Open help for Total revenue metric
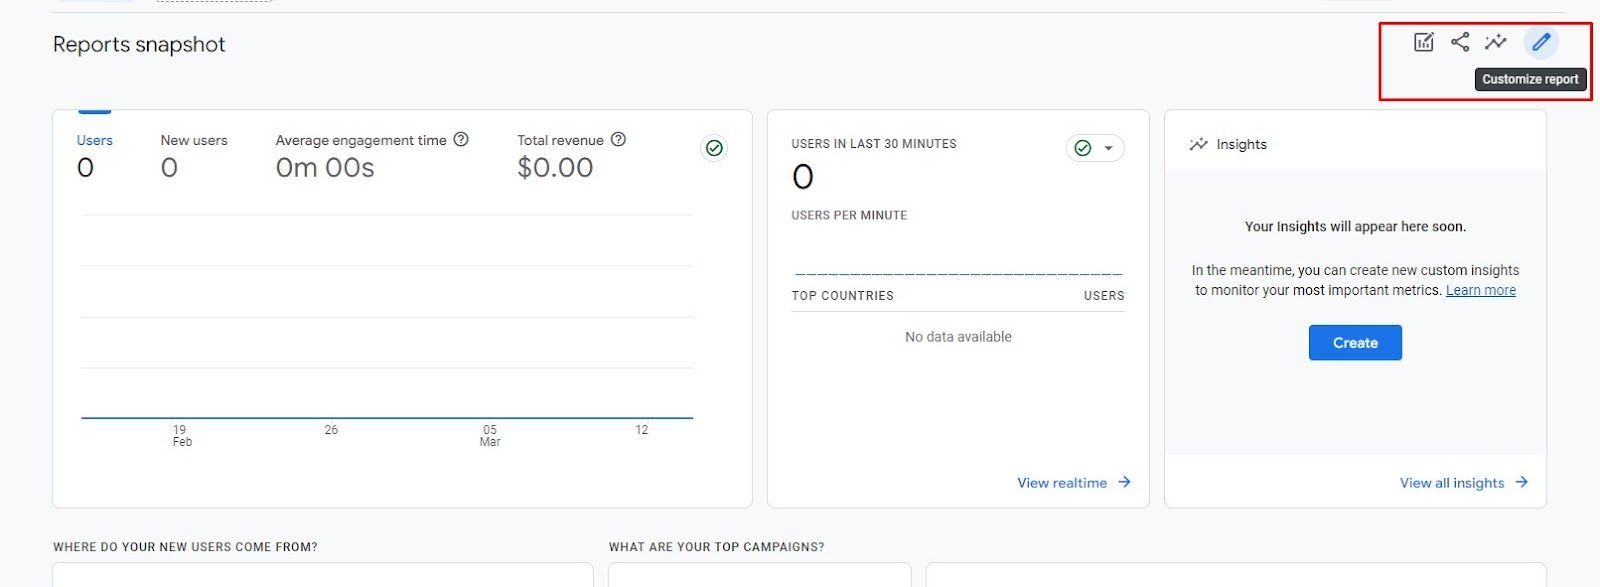1600x587 pixels. (x=618, y=140)
